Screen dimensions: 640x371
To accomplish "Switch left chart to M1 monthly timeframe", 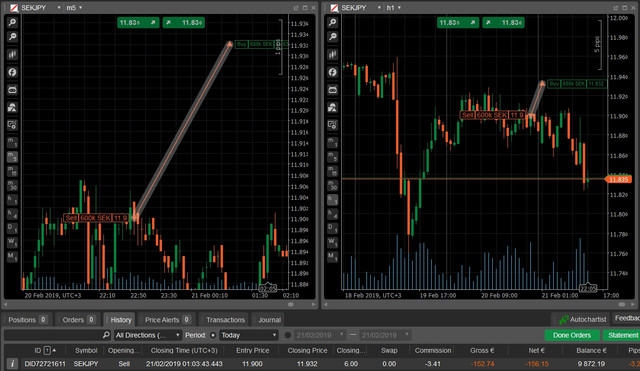I will click(x=12, y=256).
